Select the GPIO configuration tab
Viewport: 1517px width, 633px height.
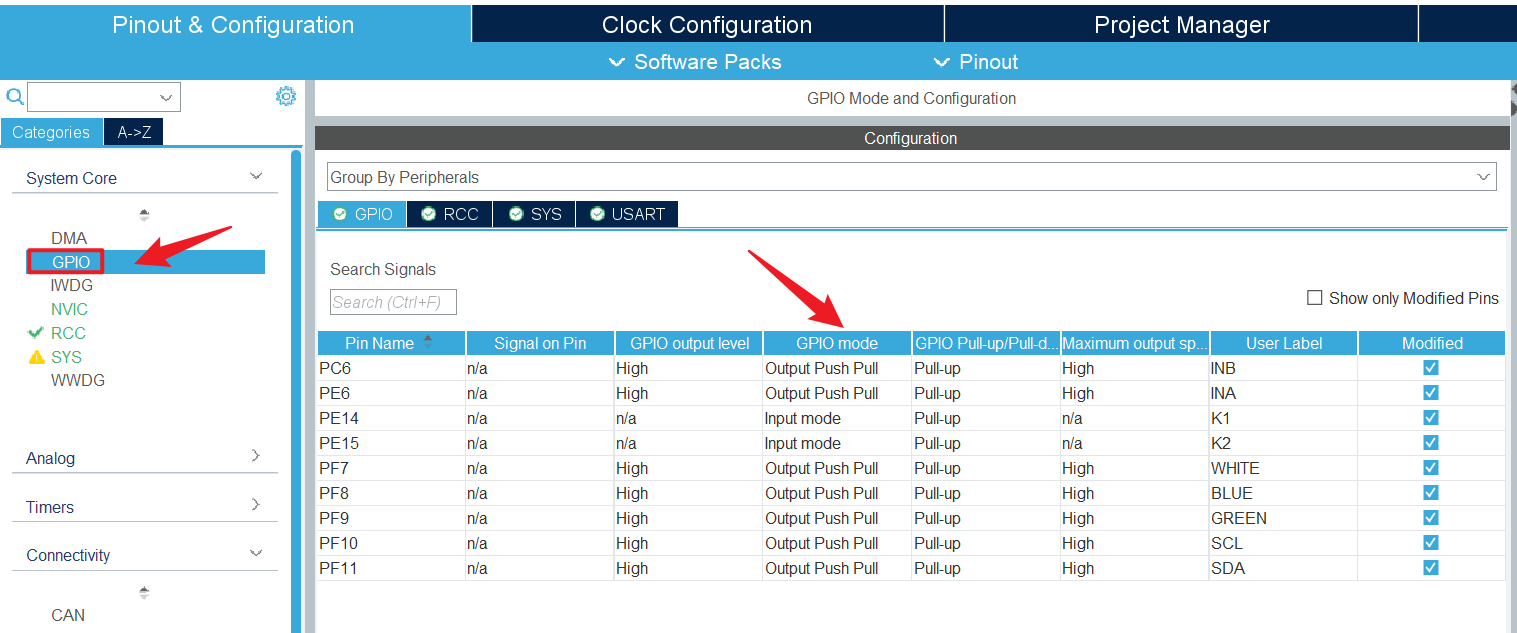pyautogui.click(x=363, y=214)
